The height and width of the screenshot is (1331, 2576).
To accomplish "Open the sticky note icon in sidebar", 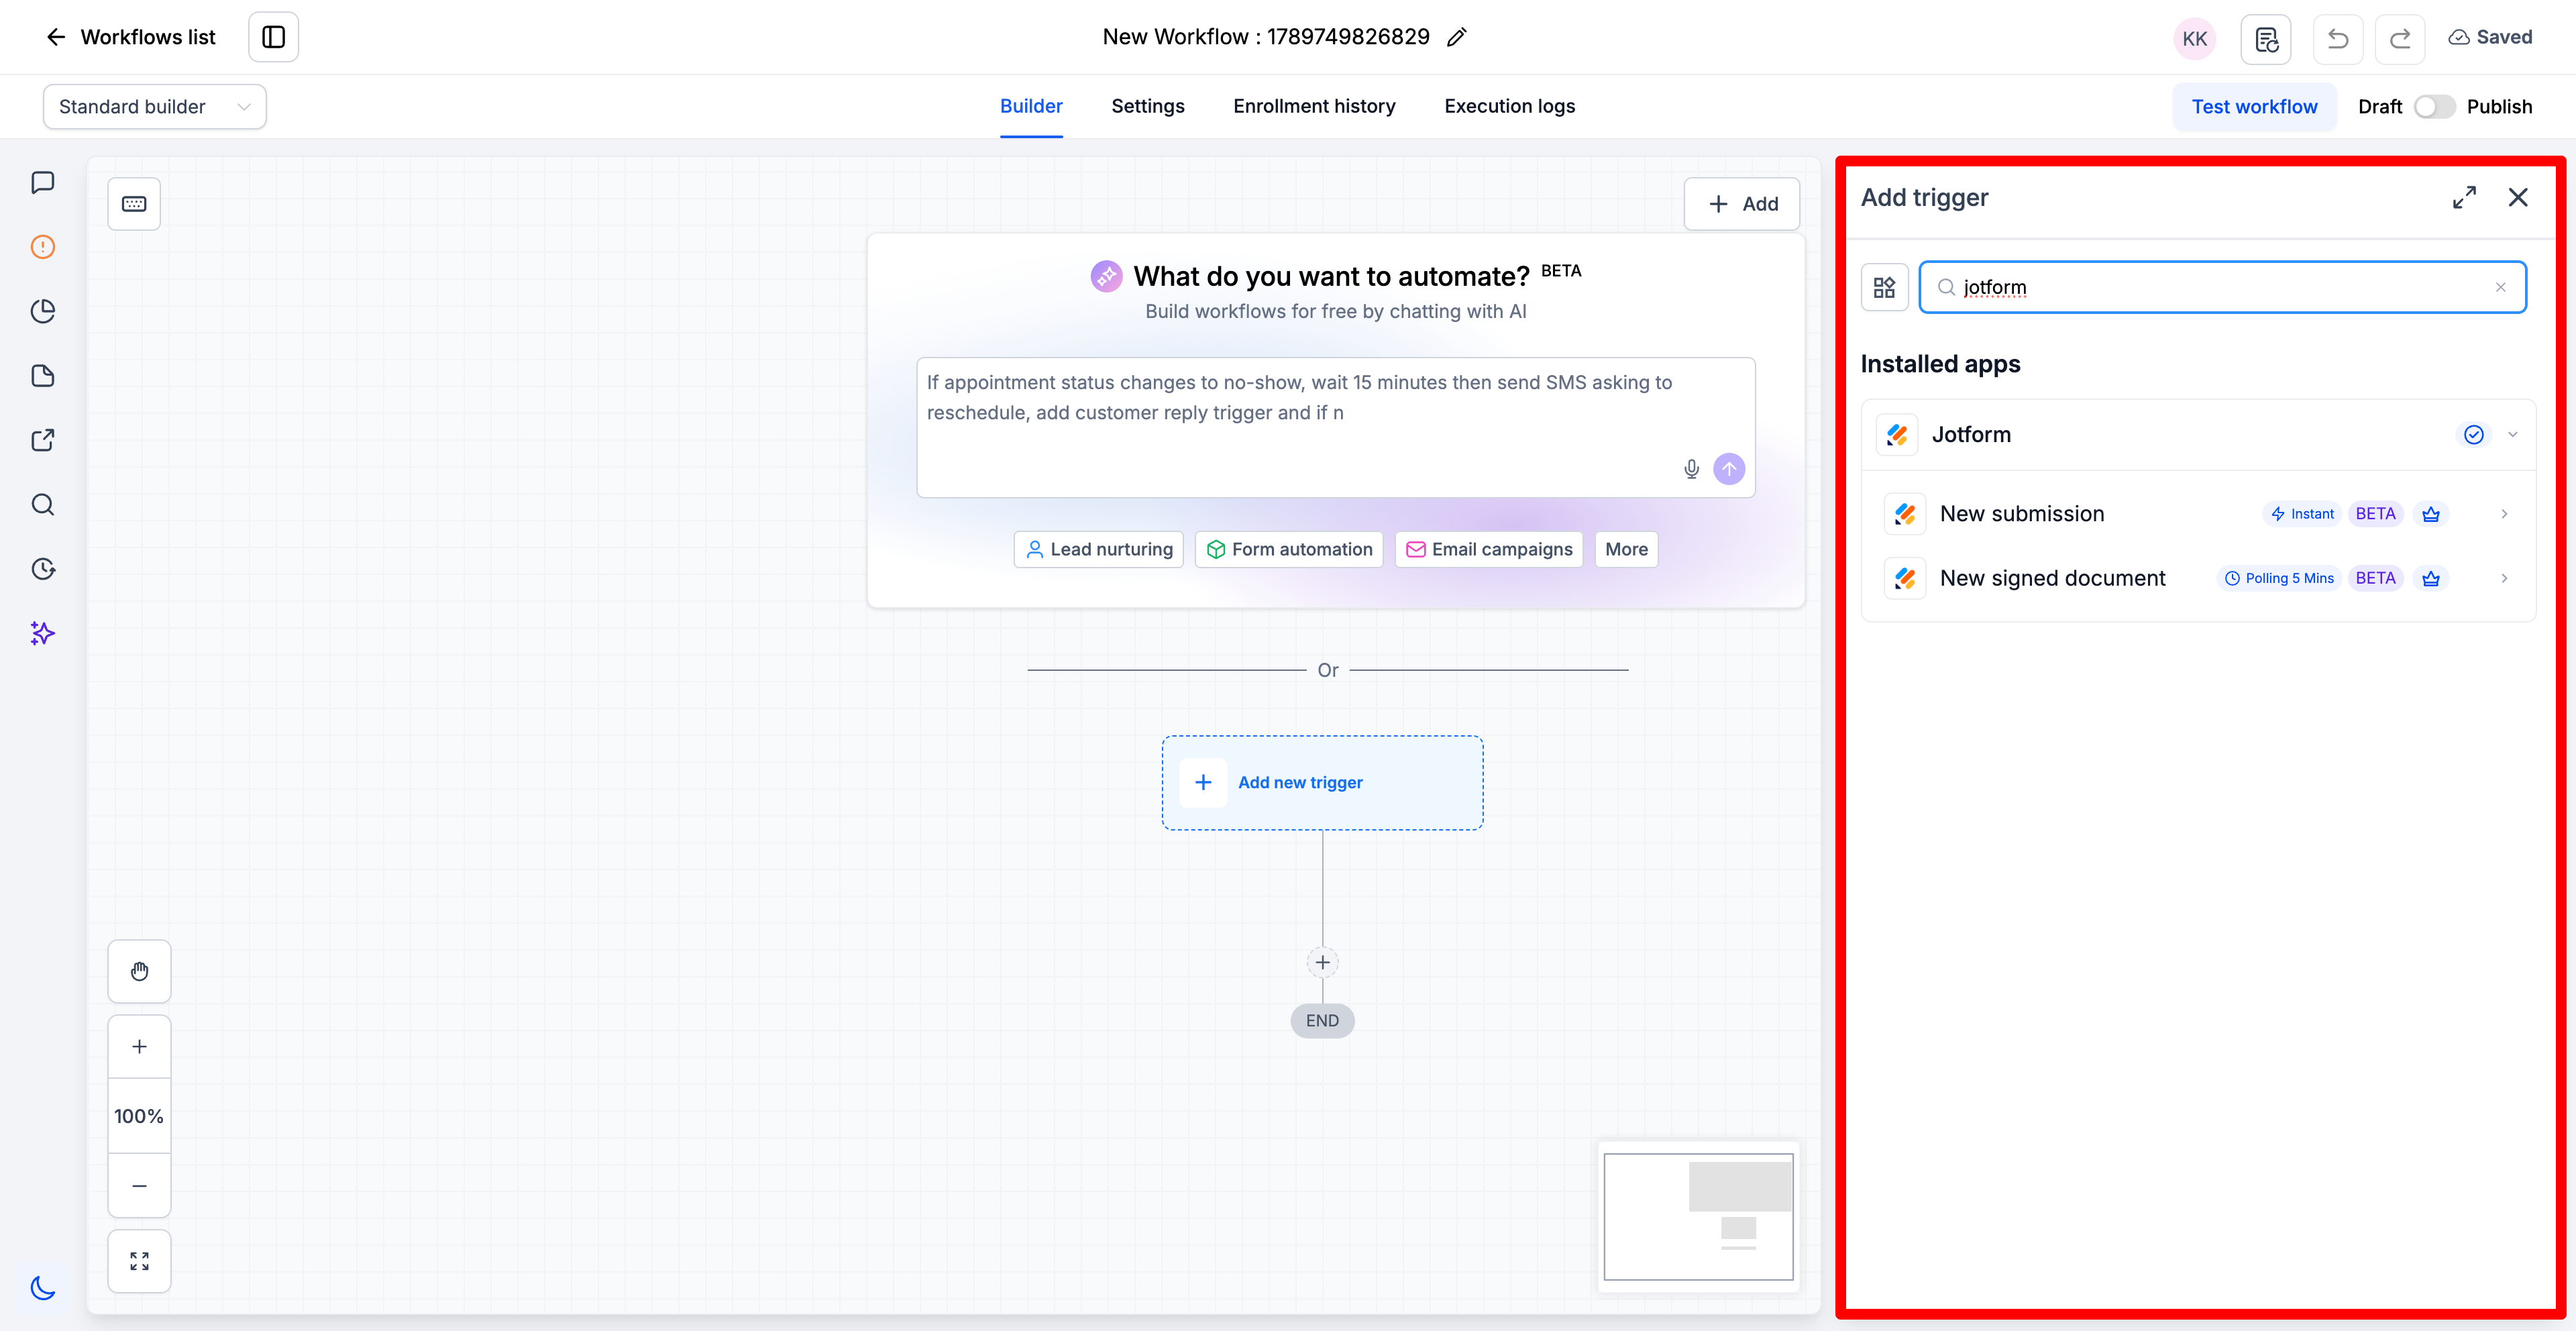I will pos(42,375).
